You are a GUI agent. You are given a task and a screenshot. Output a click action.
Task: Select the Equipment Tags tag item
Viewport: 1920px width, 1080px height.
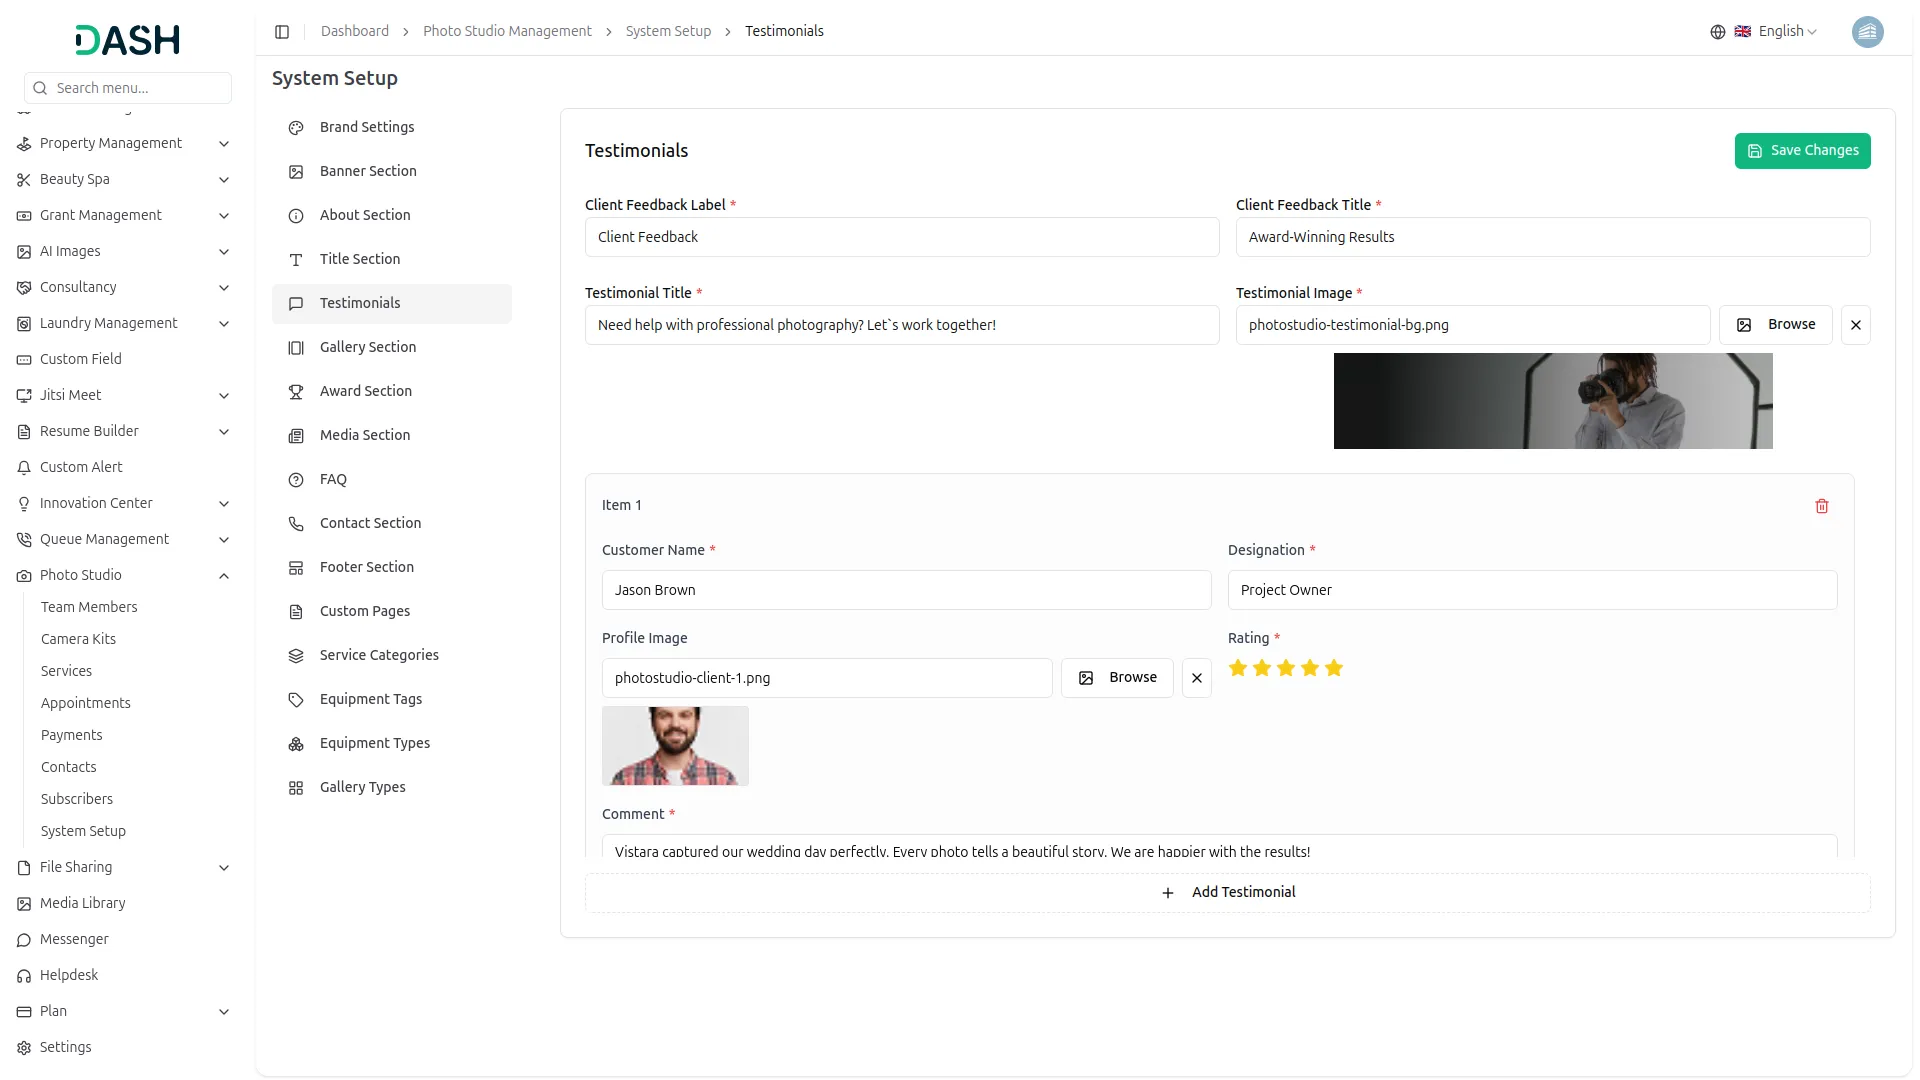[370, 699]
